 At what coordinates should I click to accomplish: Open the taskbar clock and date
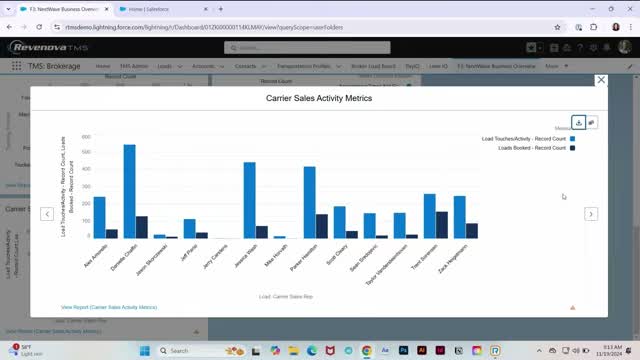(609, 351)
